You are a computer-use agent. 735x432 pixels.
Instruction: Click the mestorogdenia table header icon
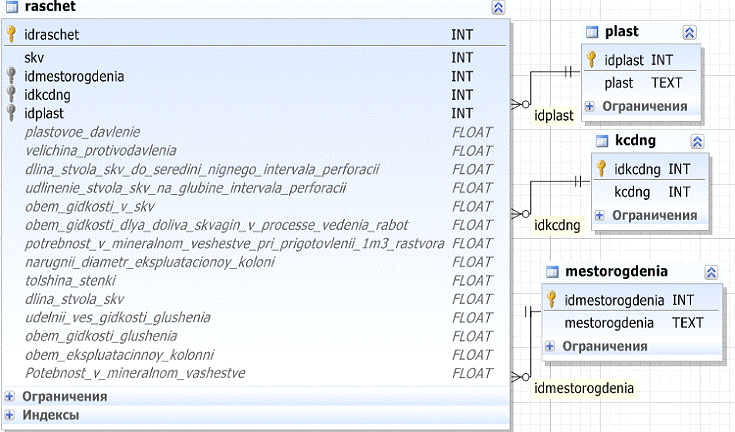[x=552, y=272]
